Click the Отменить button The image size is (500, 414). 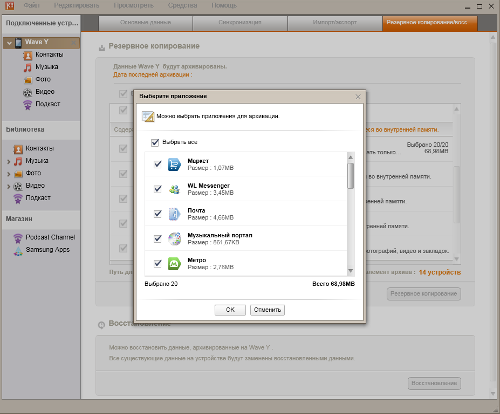[267, 310]
